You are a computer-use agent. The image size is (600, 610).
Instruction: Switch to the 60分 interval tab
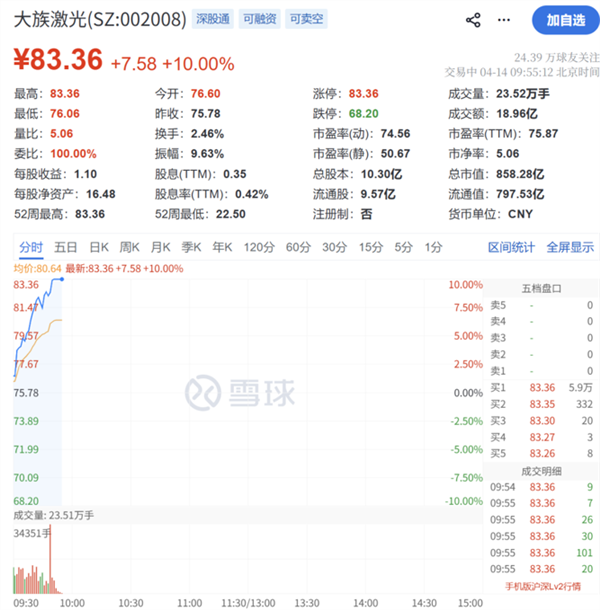[298, 247]
